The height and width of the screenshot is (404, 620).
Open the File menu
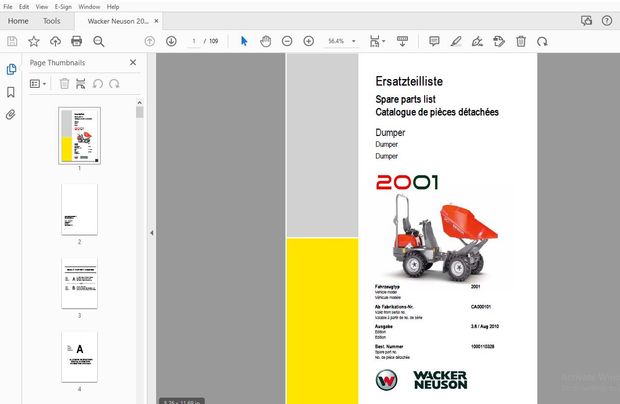(8, 7)
